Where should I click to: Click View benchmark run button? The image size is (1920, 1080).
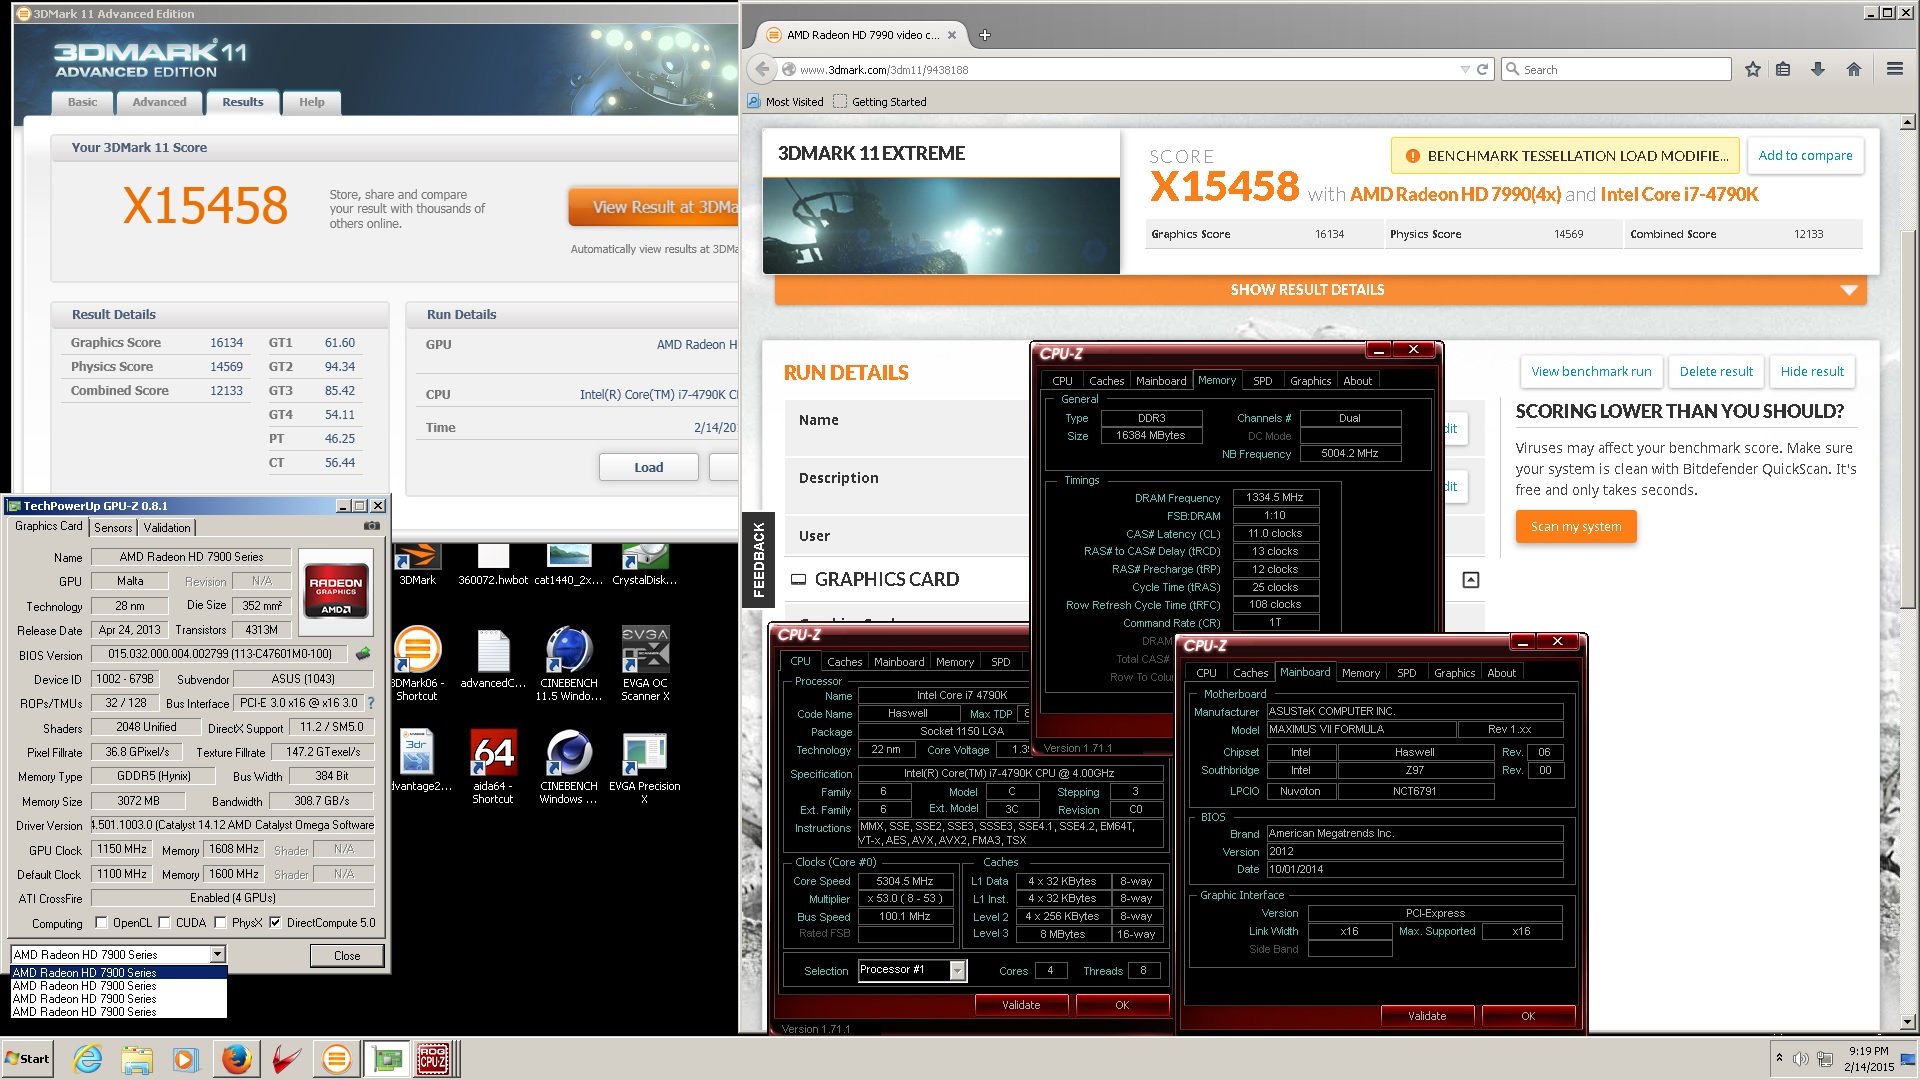(1591, 372)
